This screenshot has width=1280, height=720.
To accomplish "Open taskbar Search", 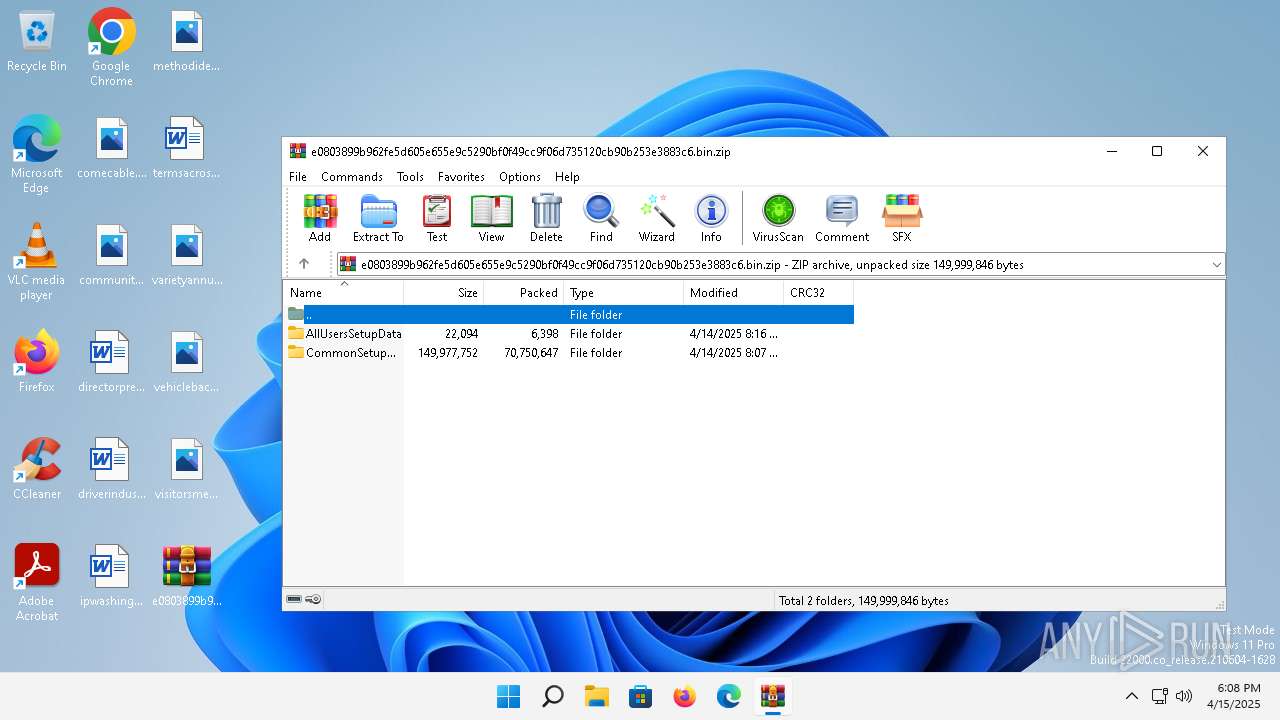I will [553, 696].
